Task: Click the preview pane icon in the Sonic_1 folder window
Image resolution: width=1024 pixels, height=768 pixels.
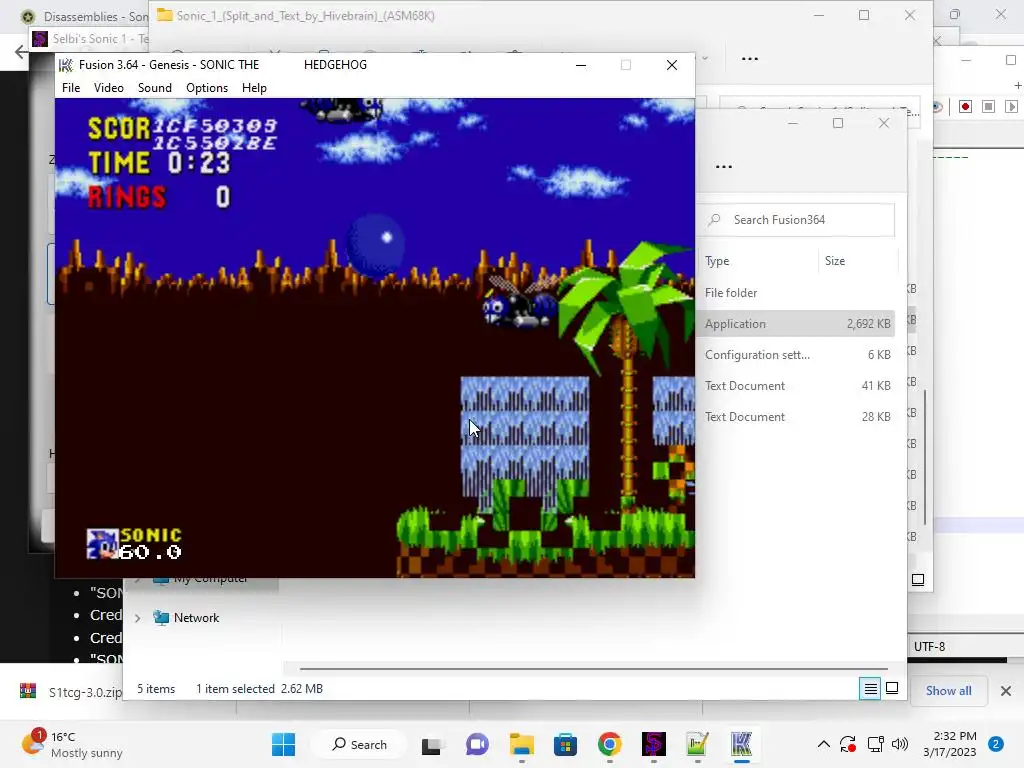Action: [918, 580]
